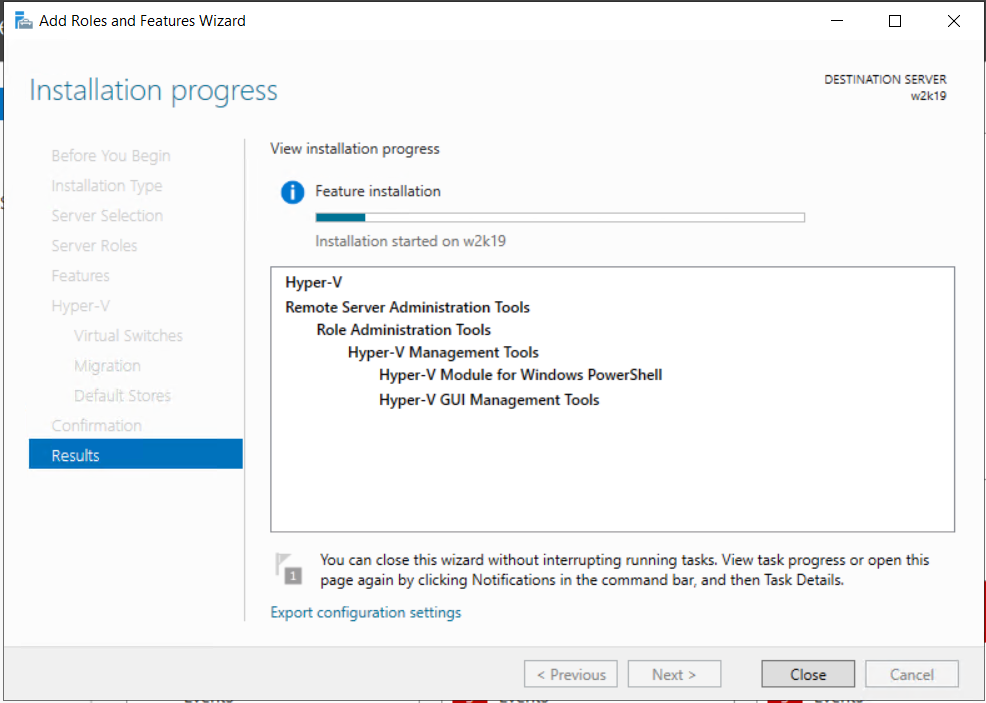986x703 pixels.
Task: Select the Server Selection step
Action: tap(107, 216)
